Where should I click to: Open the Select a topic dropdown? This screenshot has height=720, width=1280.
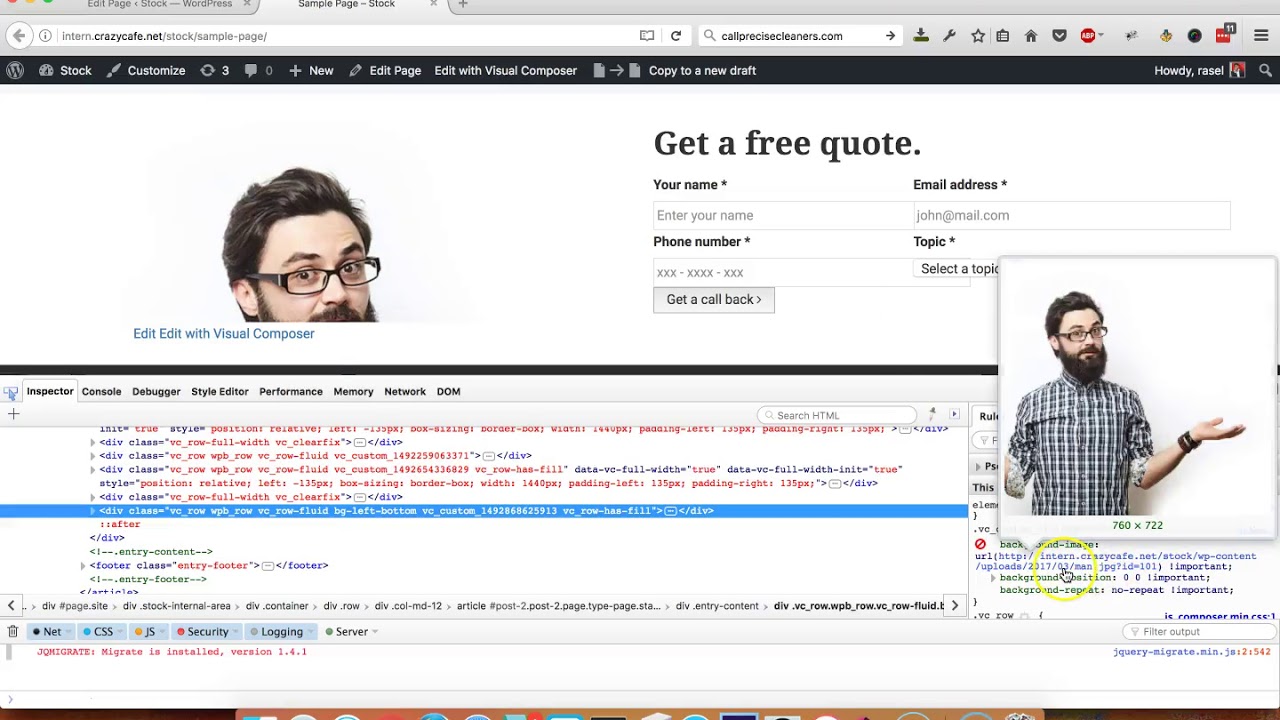[957, 269]
